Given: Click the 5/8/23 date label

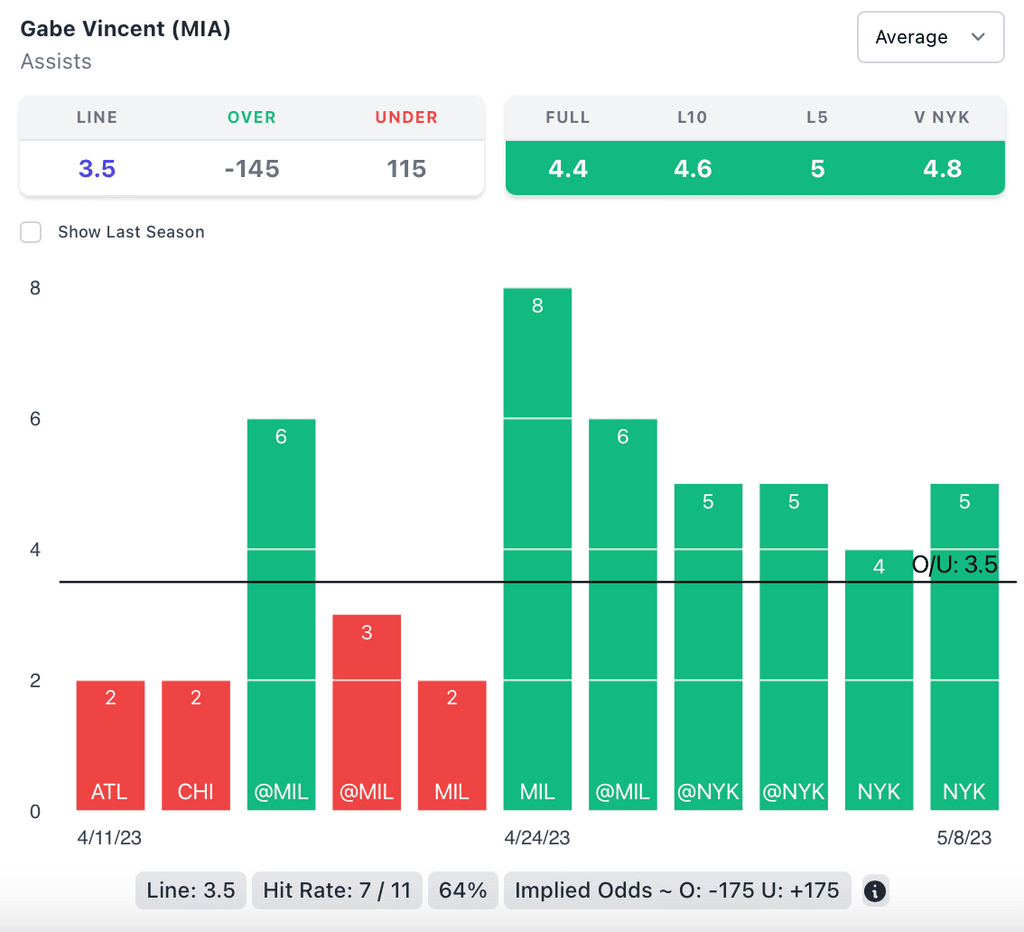Looking at the screenshot, I should [x=964, y=838].
